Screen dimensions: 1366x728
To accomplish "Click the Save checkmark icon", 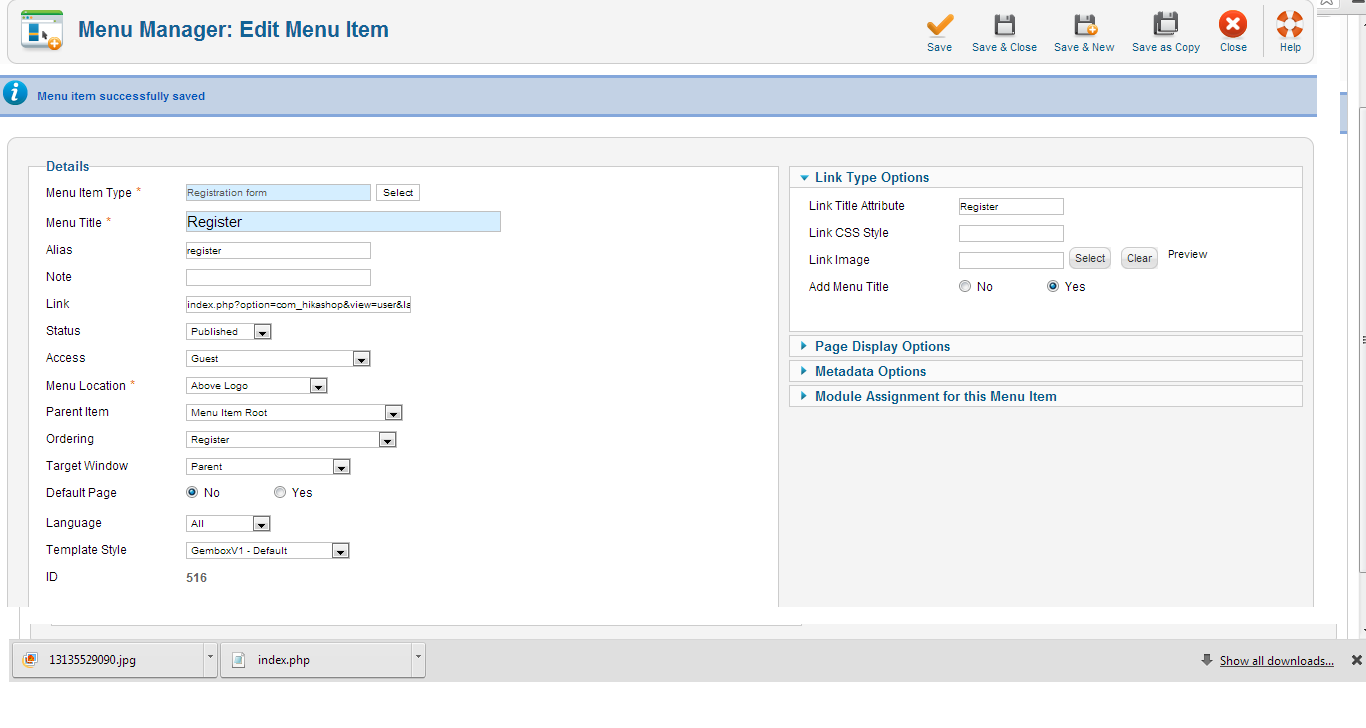I will [940, 25].
